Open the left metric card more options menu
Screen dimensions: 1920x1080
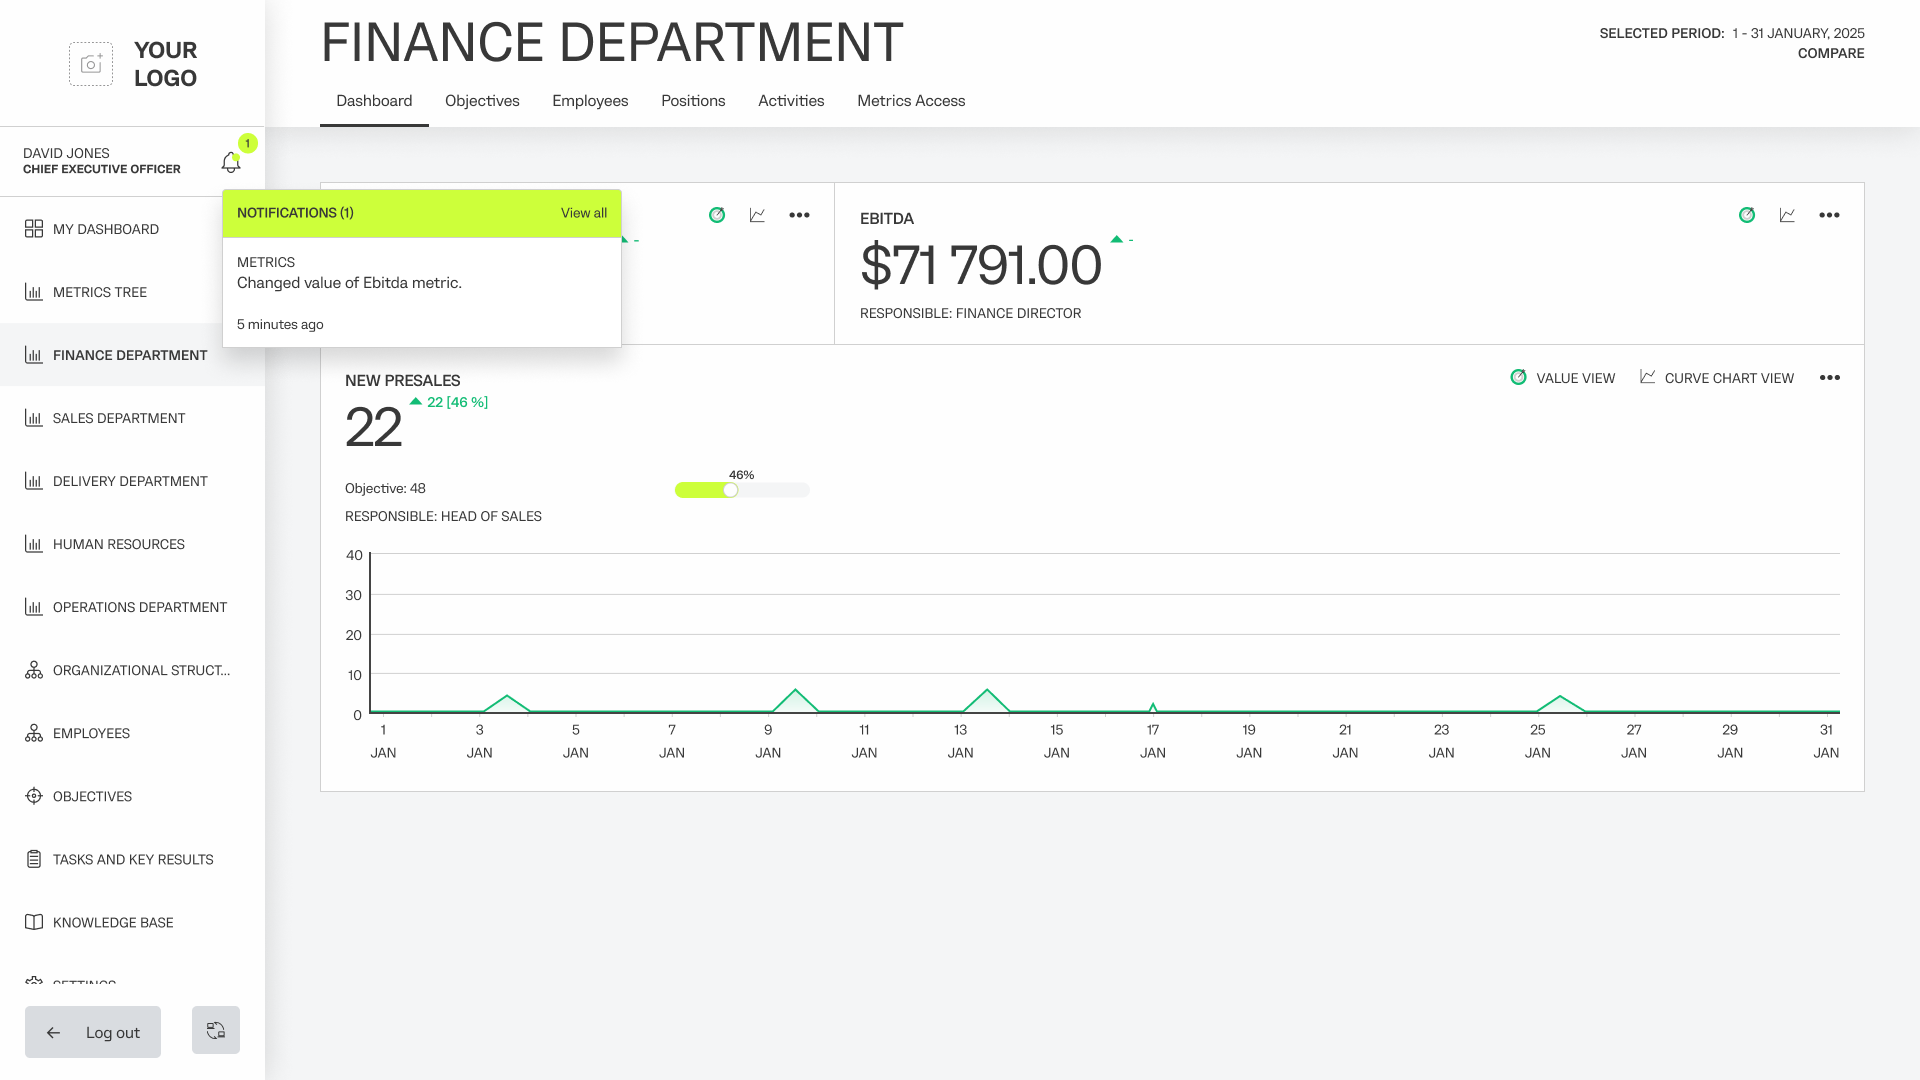pyautogui.click(x=799, y=215)
